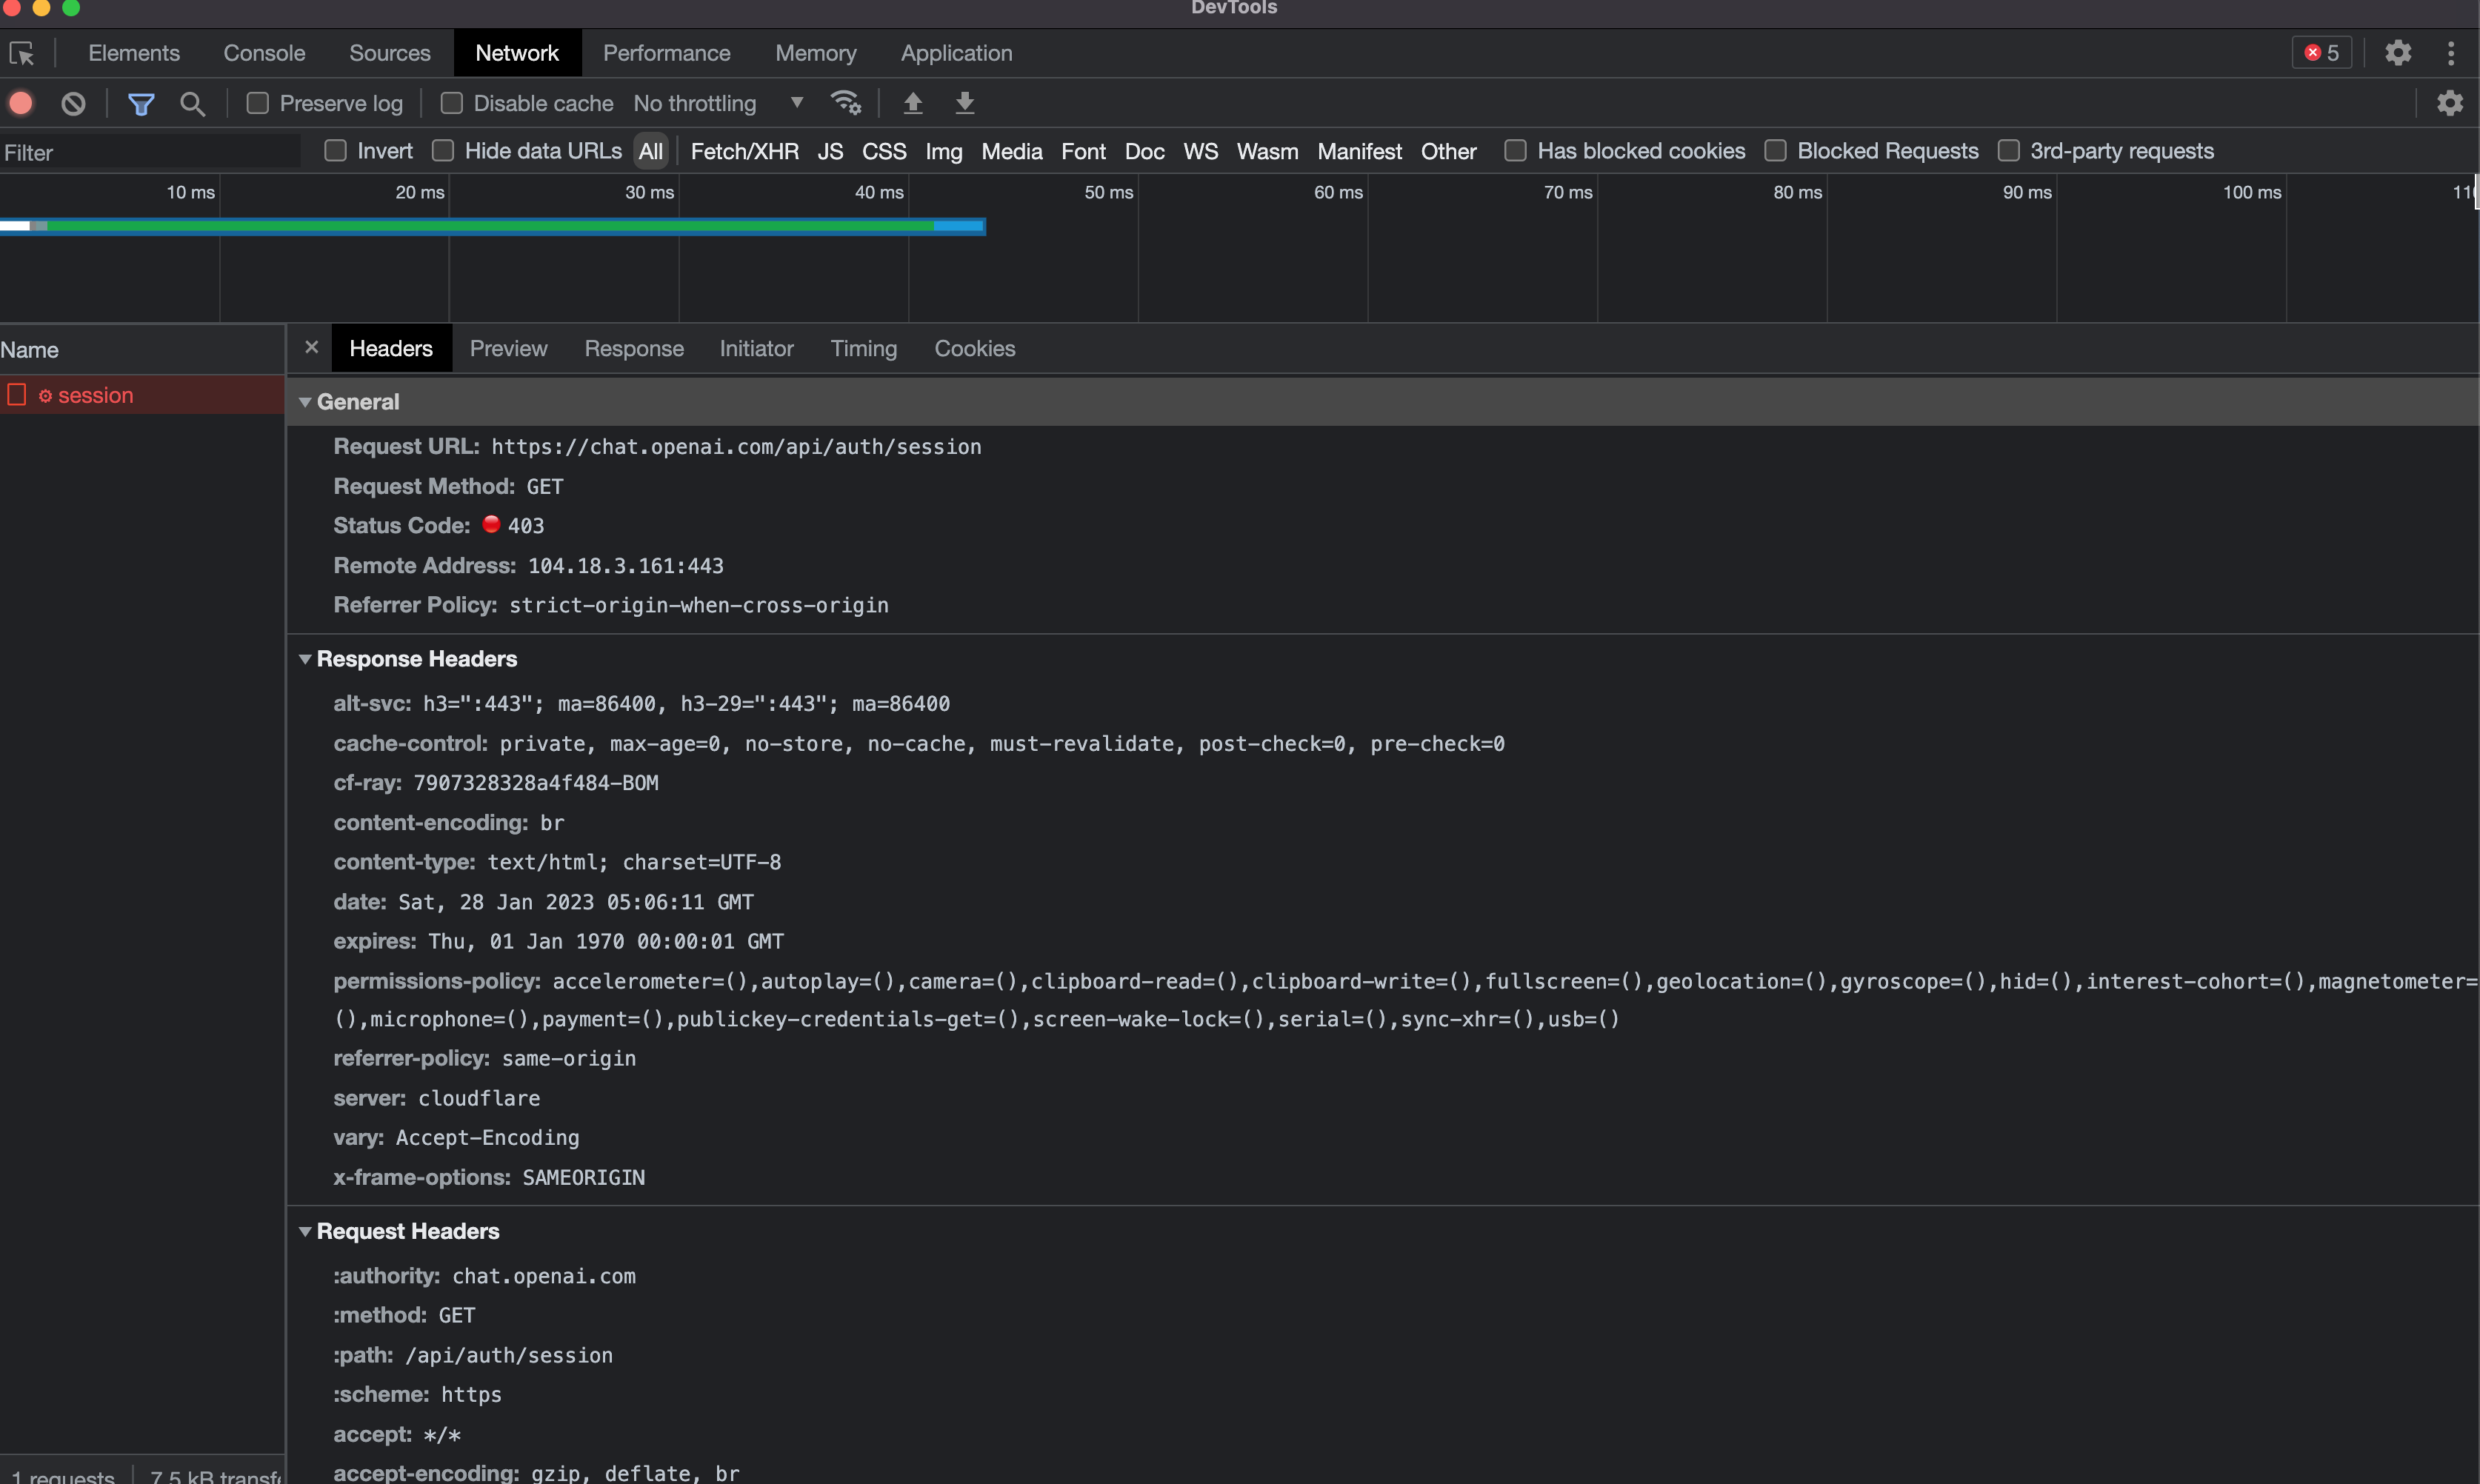Filter requests by Fetch/XHR
The image size is (2480, 1484).
click(x=744, y=151)
